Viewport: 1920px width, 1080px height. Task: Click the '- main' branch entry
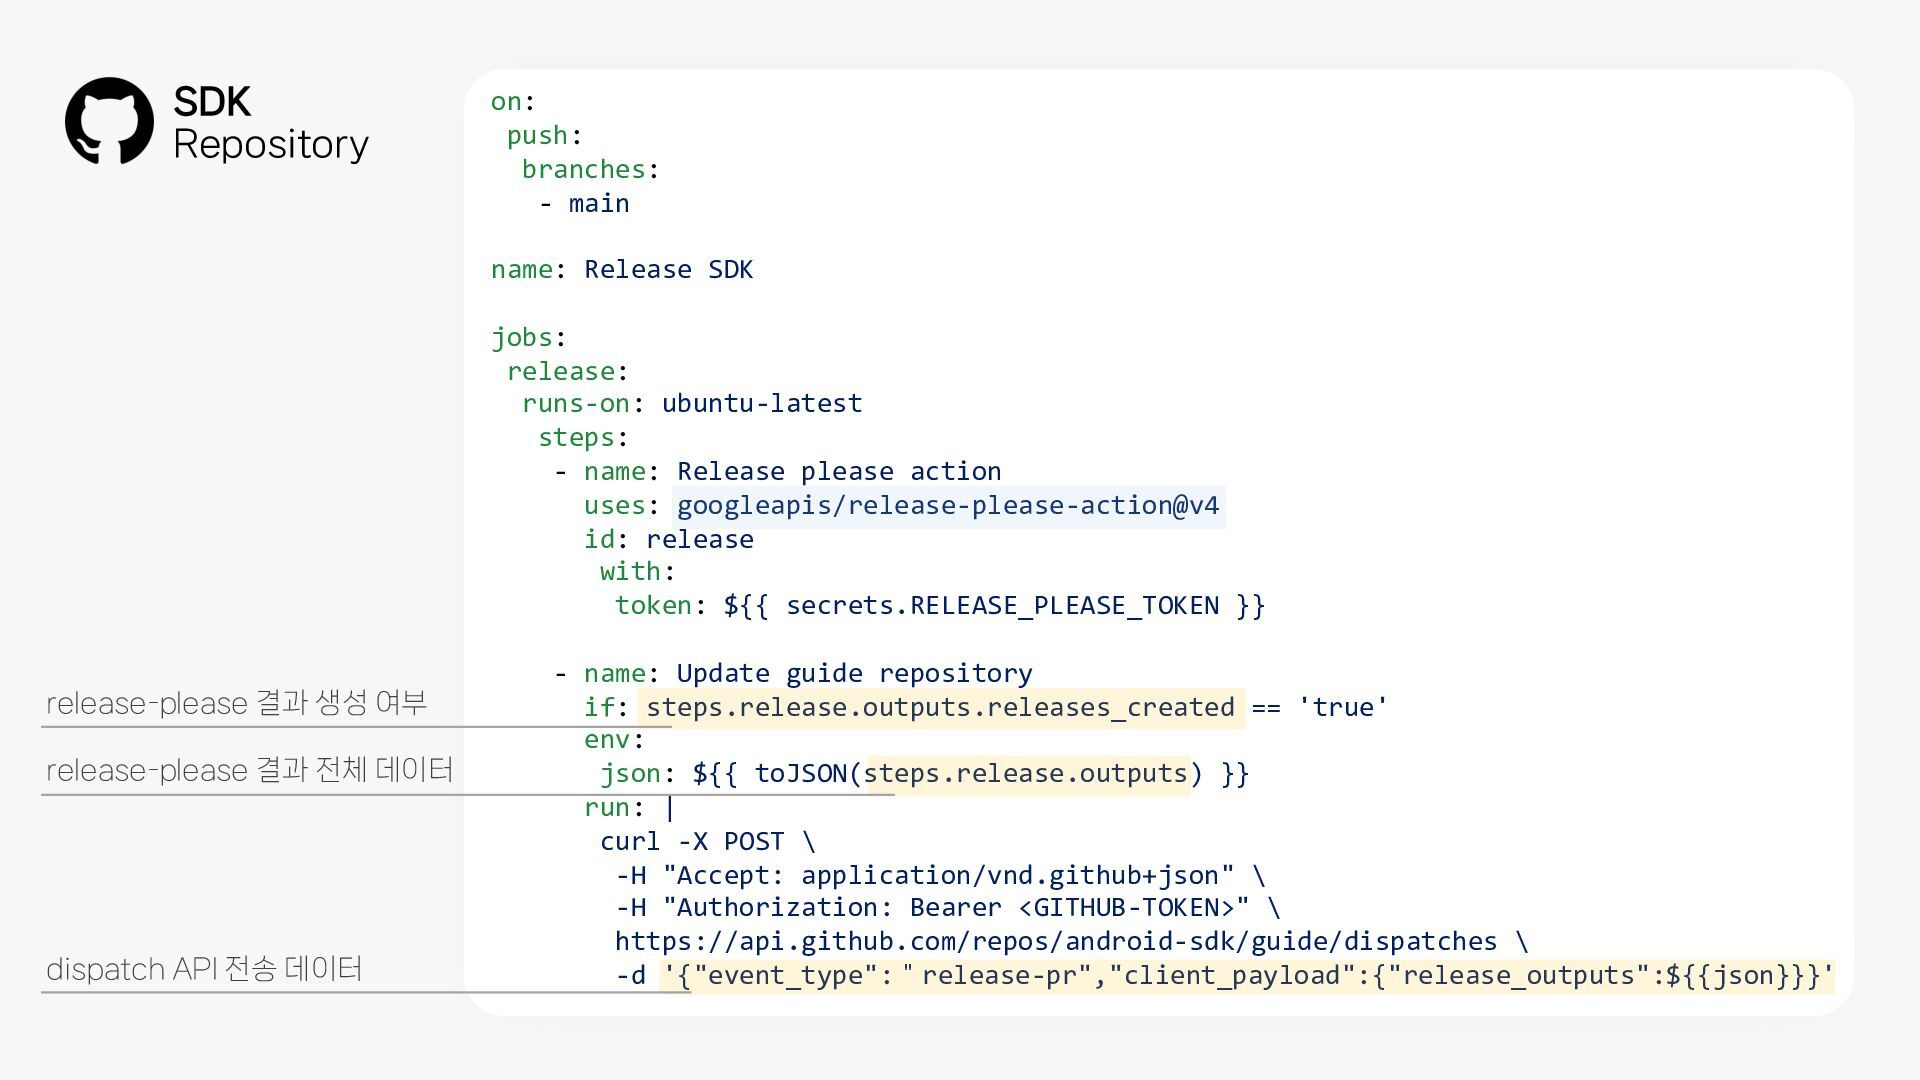585,204
